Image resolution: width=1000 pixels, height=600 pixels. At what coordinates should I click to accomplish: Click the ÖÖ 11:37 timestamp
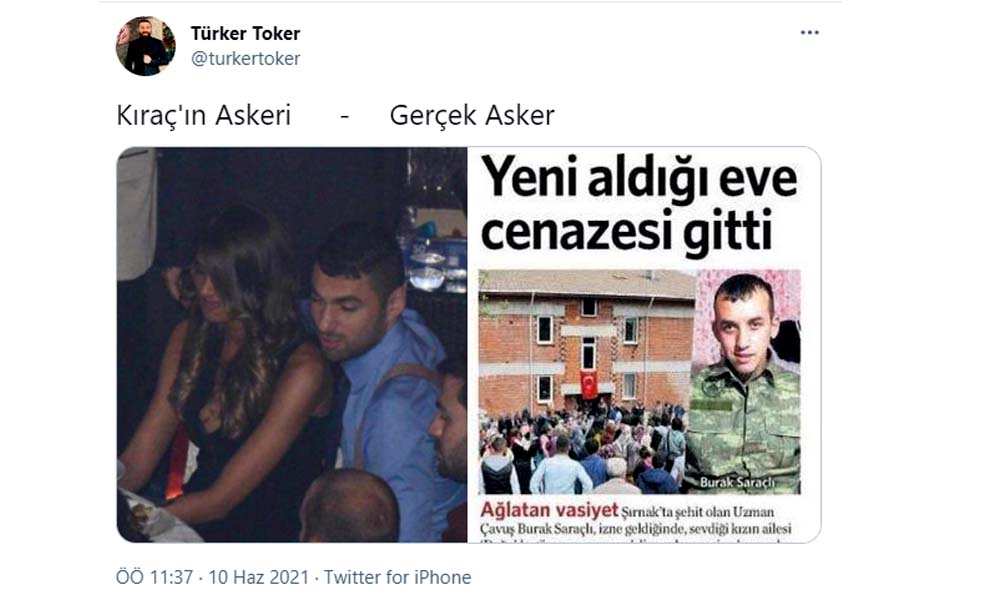[154, 577]
